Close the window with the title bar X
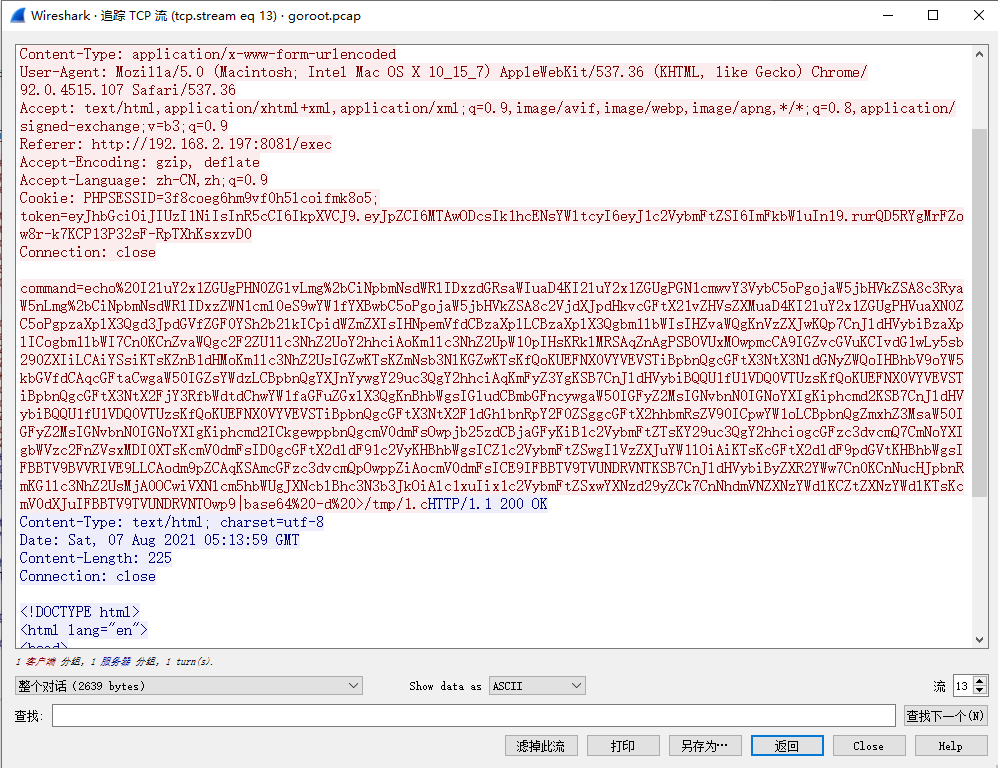The height and width of the screenshot is (768, 998). pos(979,15)
